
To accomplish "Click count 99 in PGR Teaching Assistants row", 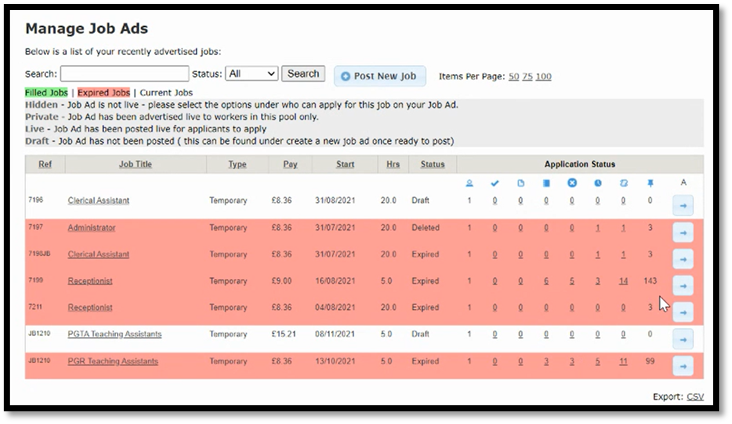I will 650,361.
